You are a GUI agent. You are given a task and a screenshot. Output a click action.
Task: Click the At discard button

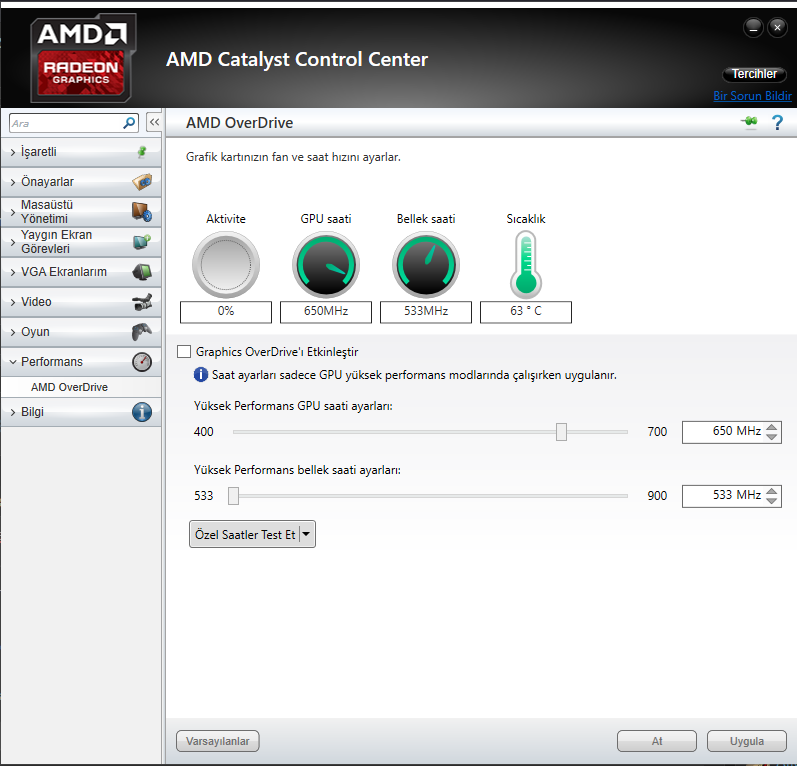[x=657, y=741]
